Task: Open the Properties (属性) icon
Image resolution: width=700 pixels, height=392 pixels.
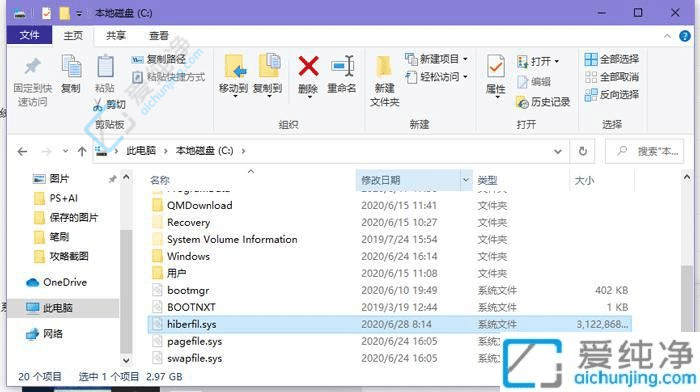Action: (x=496, y=67)
